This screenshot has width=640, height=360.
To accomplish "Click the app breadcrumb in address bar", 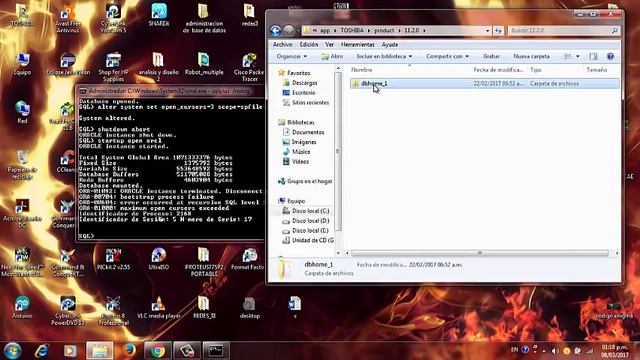I will click(325, 31).
